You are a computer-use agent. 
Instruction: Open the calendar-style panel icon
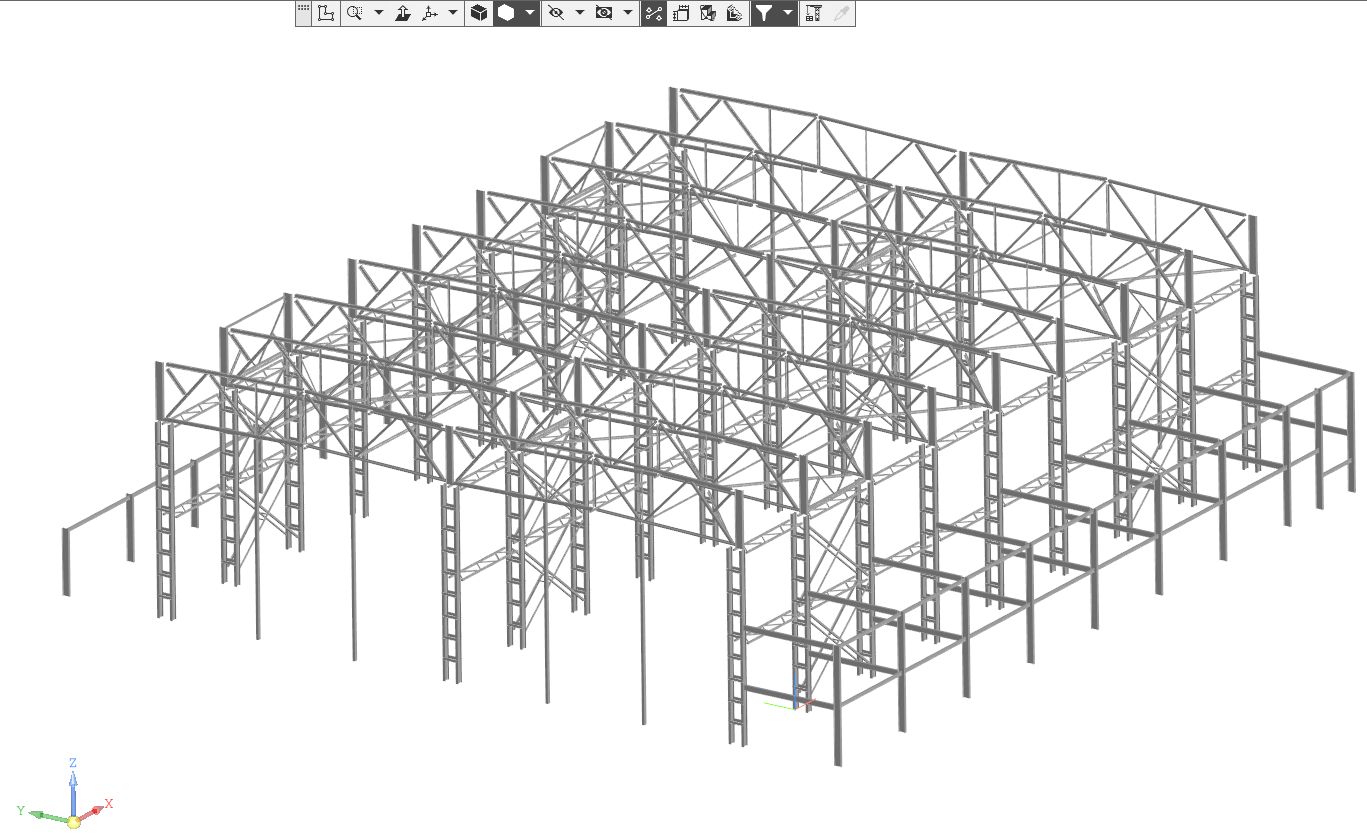[x=683, y=13]
